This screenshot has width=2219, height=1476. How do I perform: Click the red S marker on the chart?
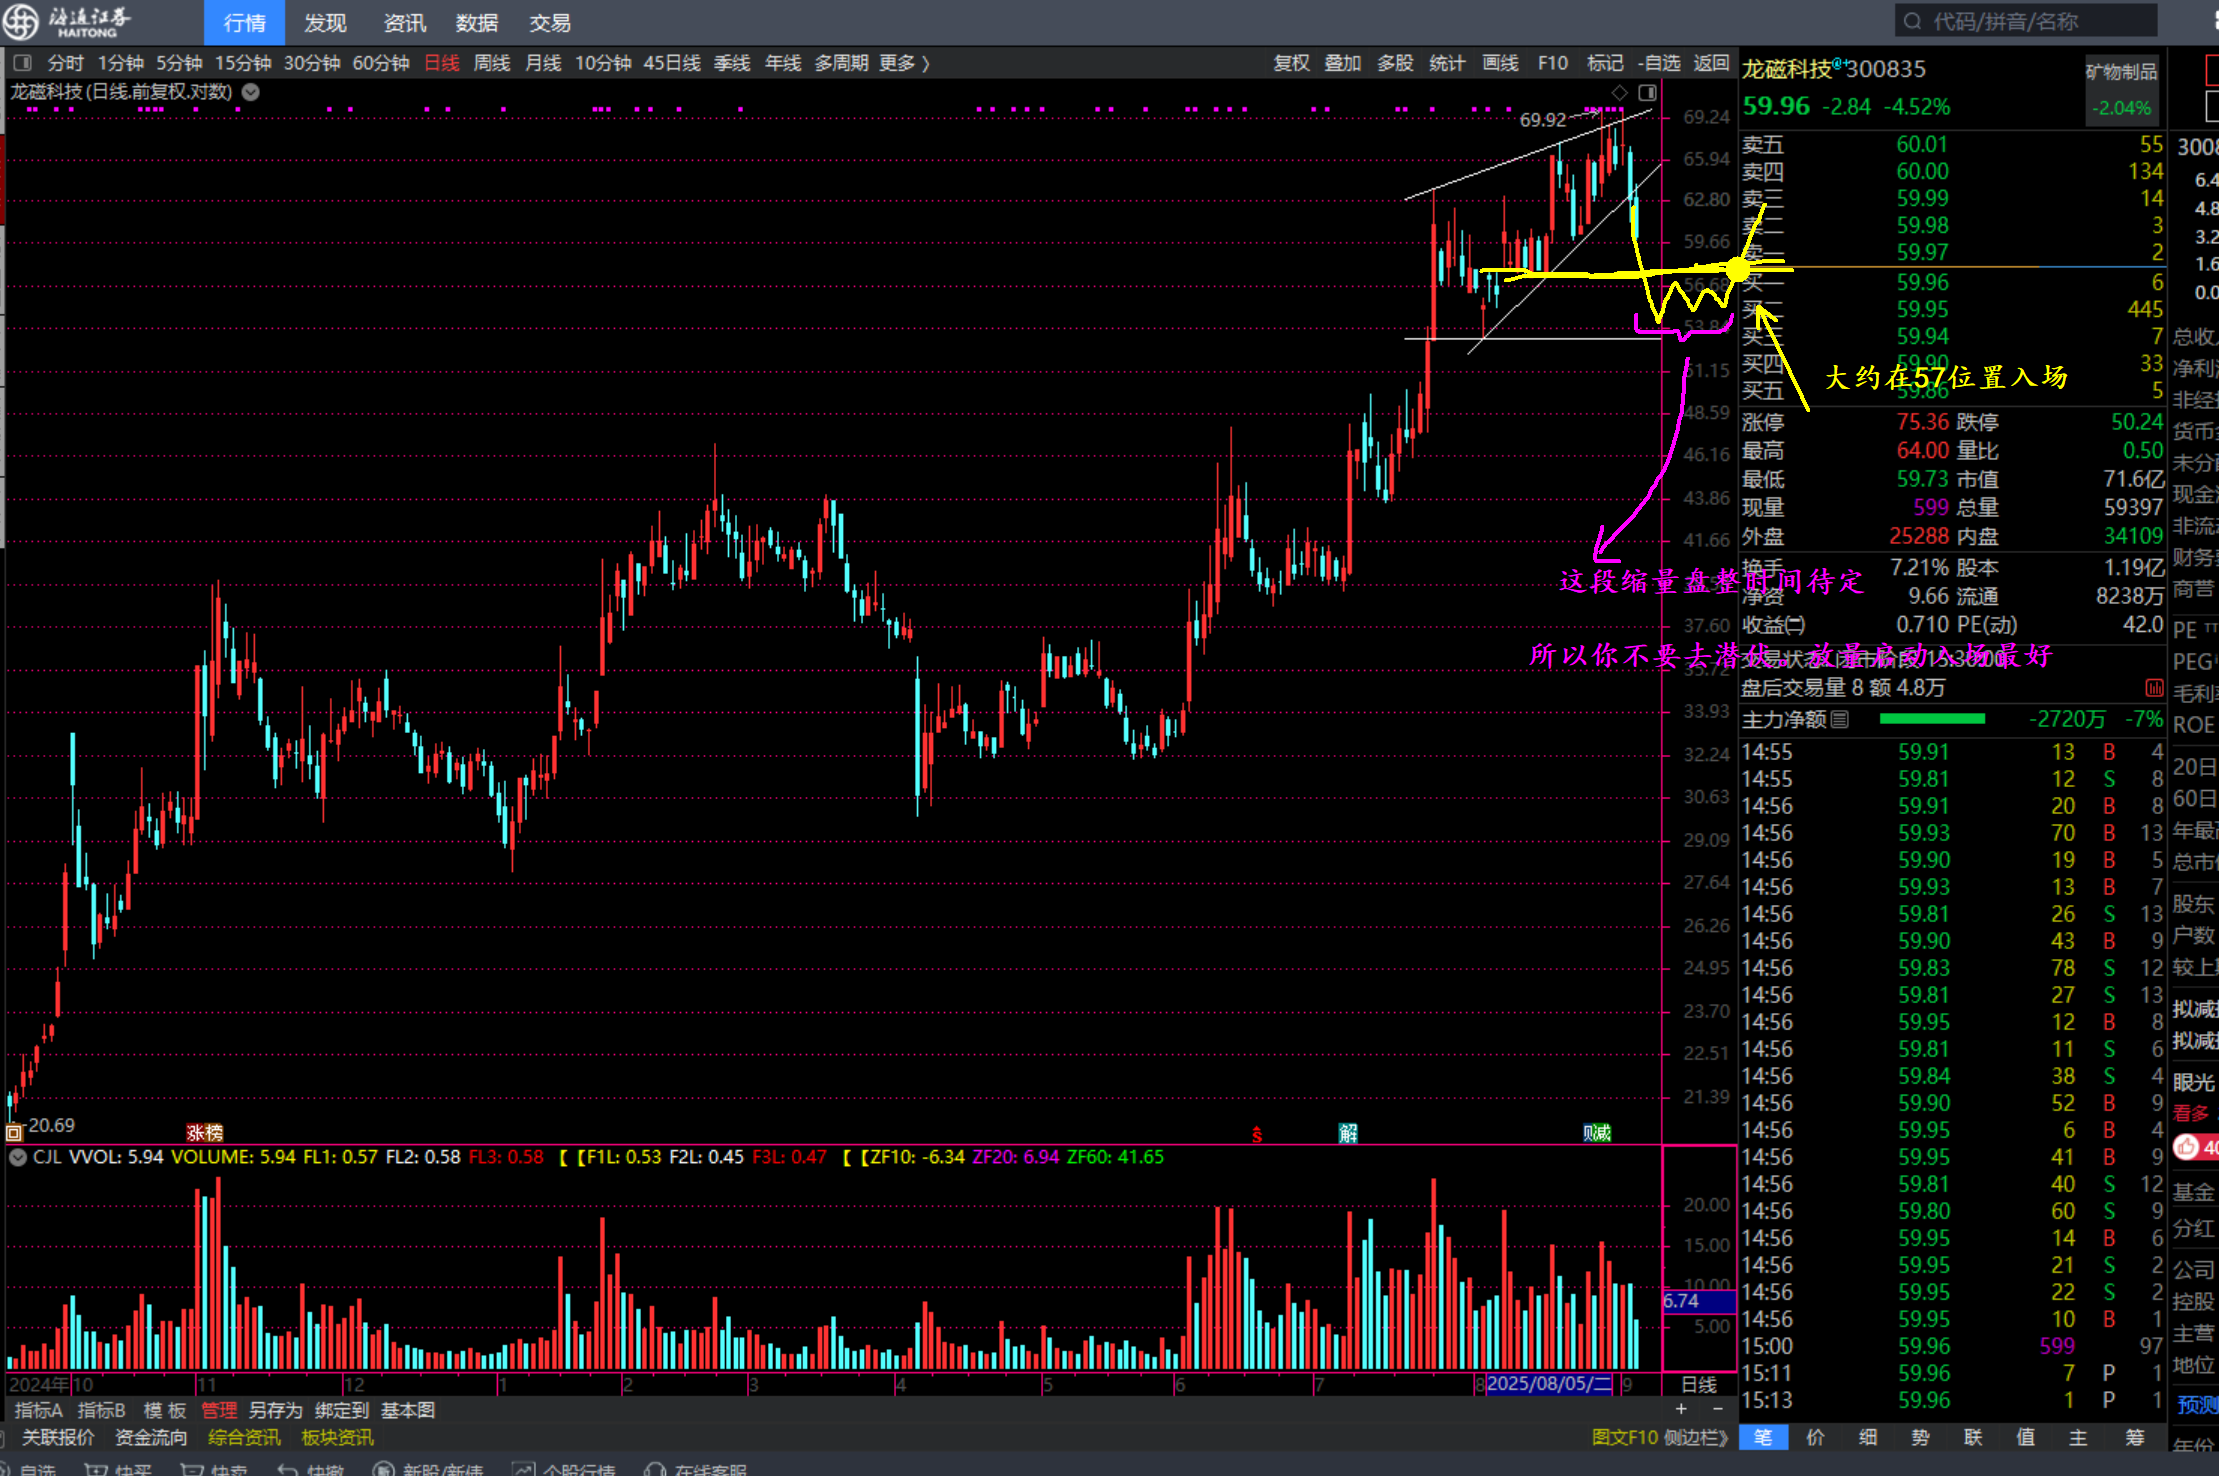(x=1257, y=1134)
